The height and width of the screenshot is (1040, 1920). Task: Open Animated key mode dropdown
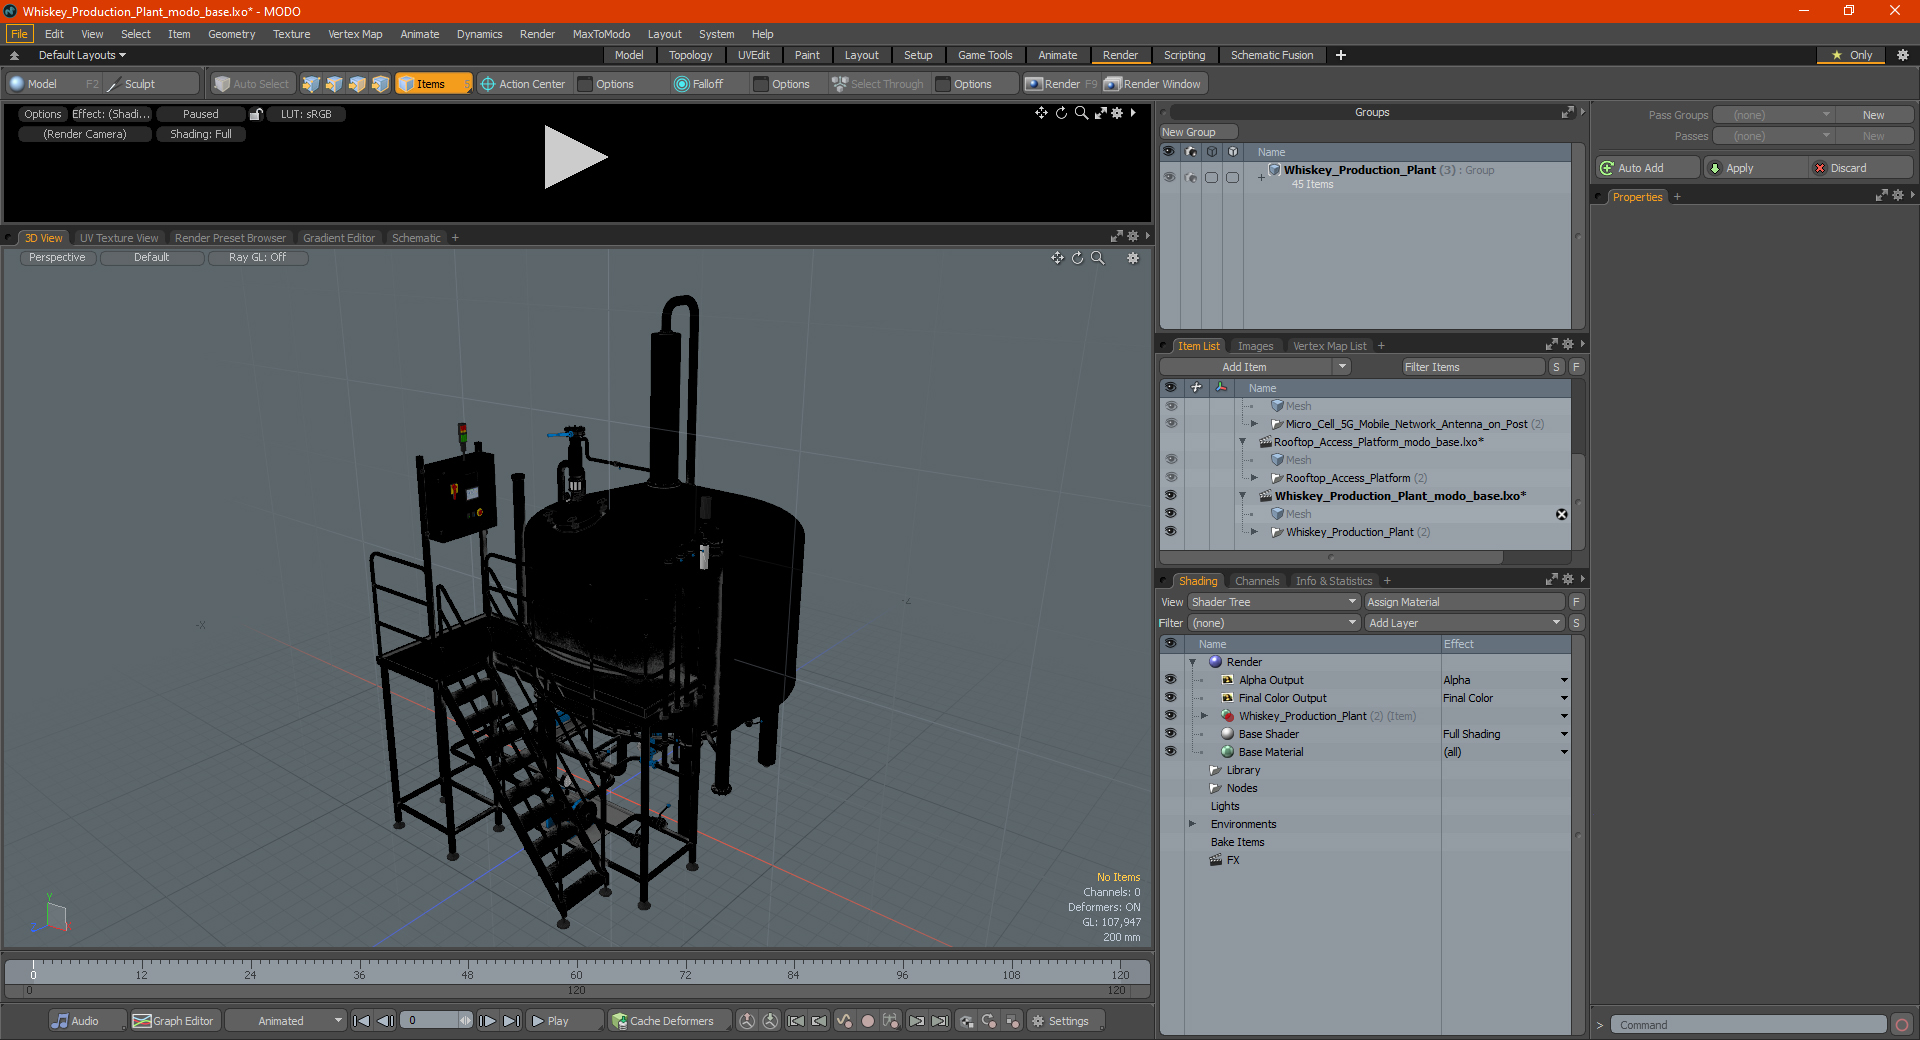click(x=286, y=1021)
